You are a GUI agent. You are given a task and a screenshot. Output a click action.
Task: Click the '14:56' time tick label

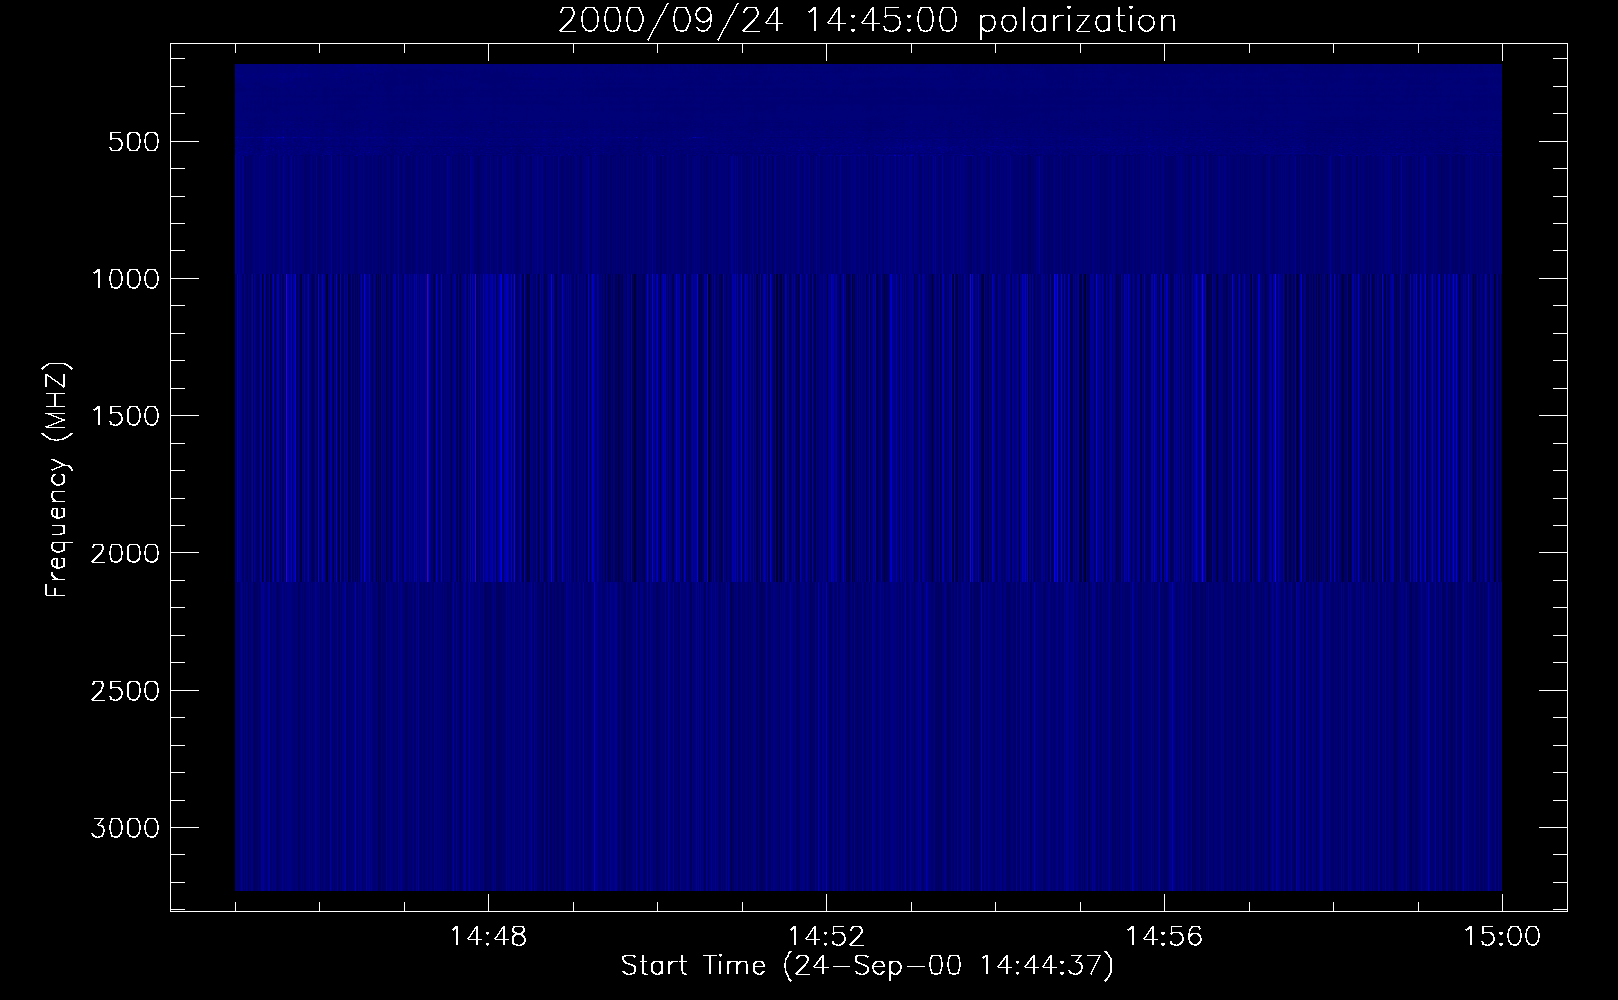pos(1164,937)
